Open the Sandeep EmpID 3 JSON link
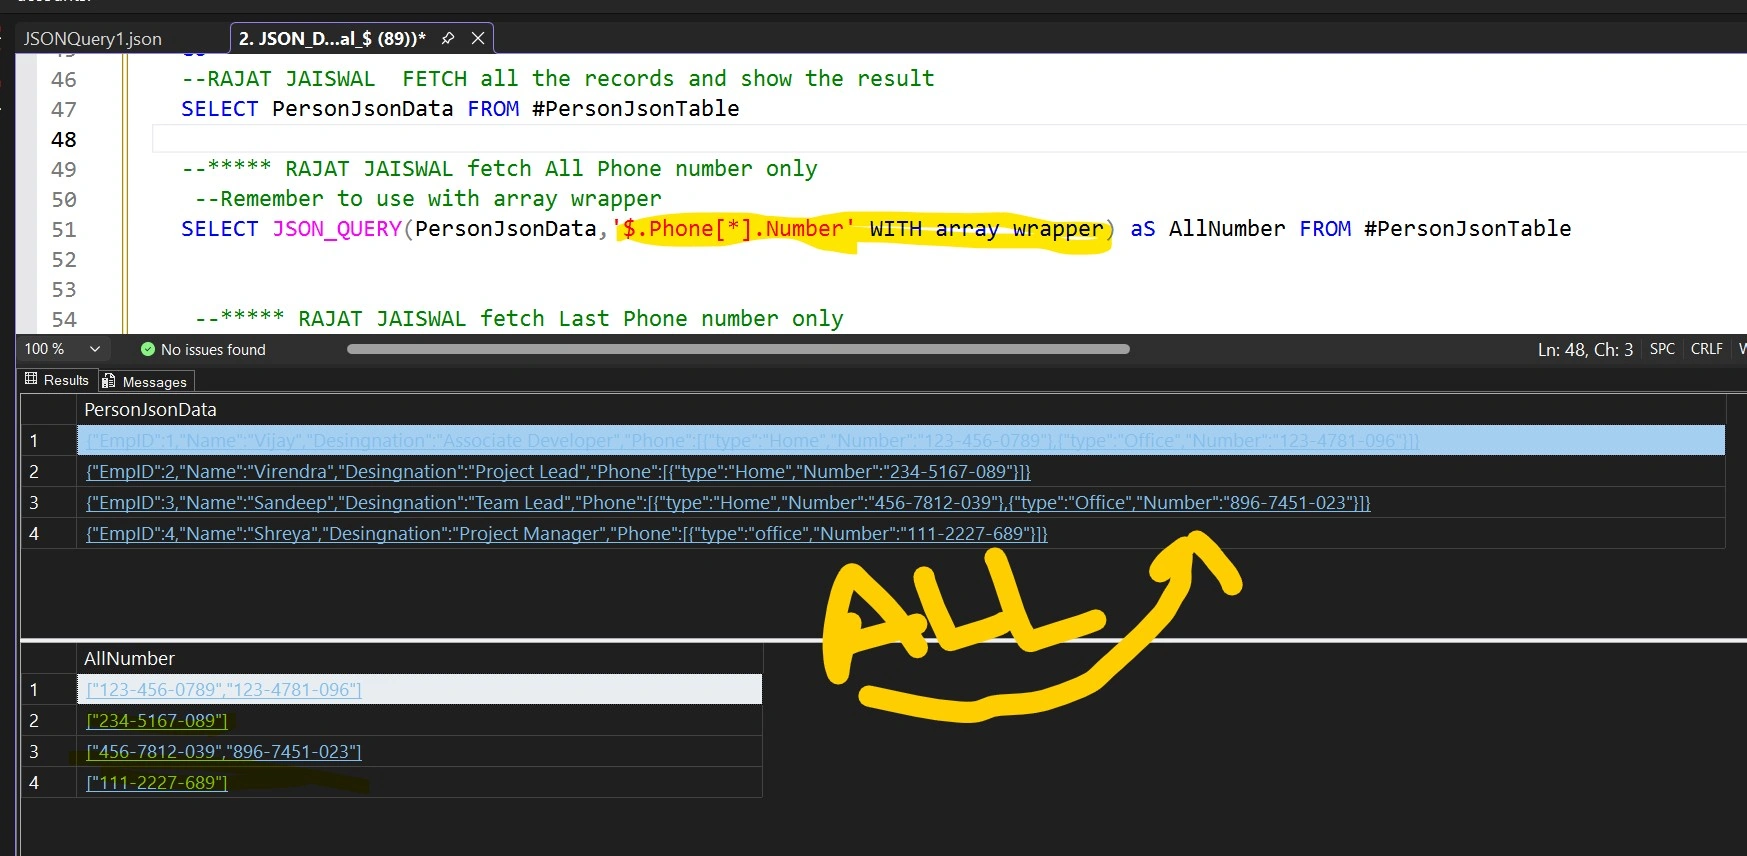 point(728,503)
